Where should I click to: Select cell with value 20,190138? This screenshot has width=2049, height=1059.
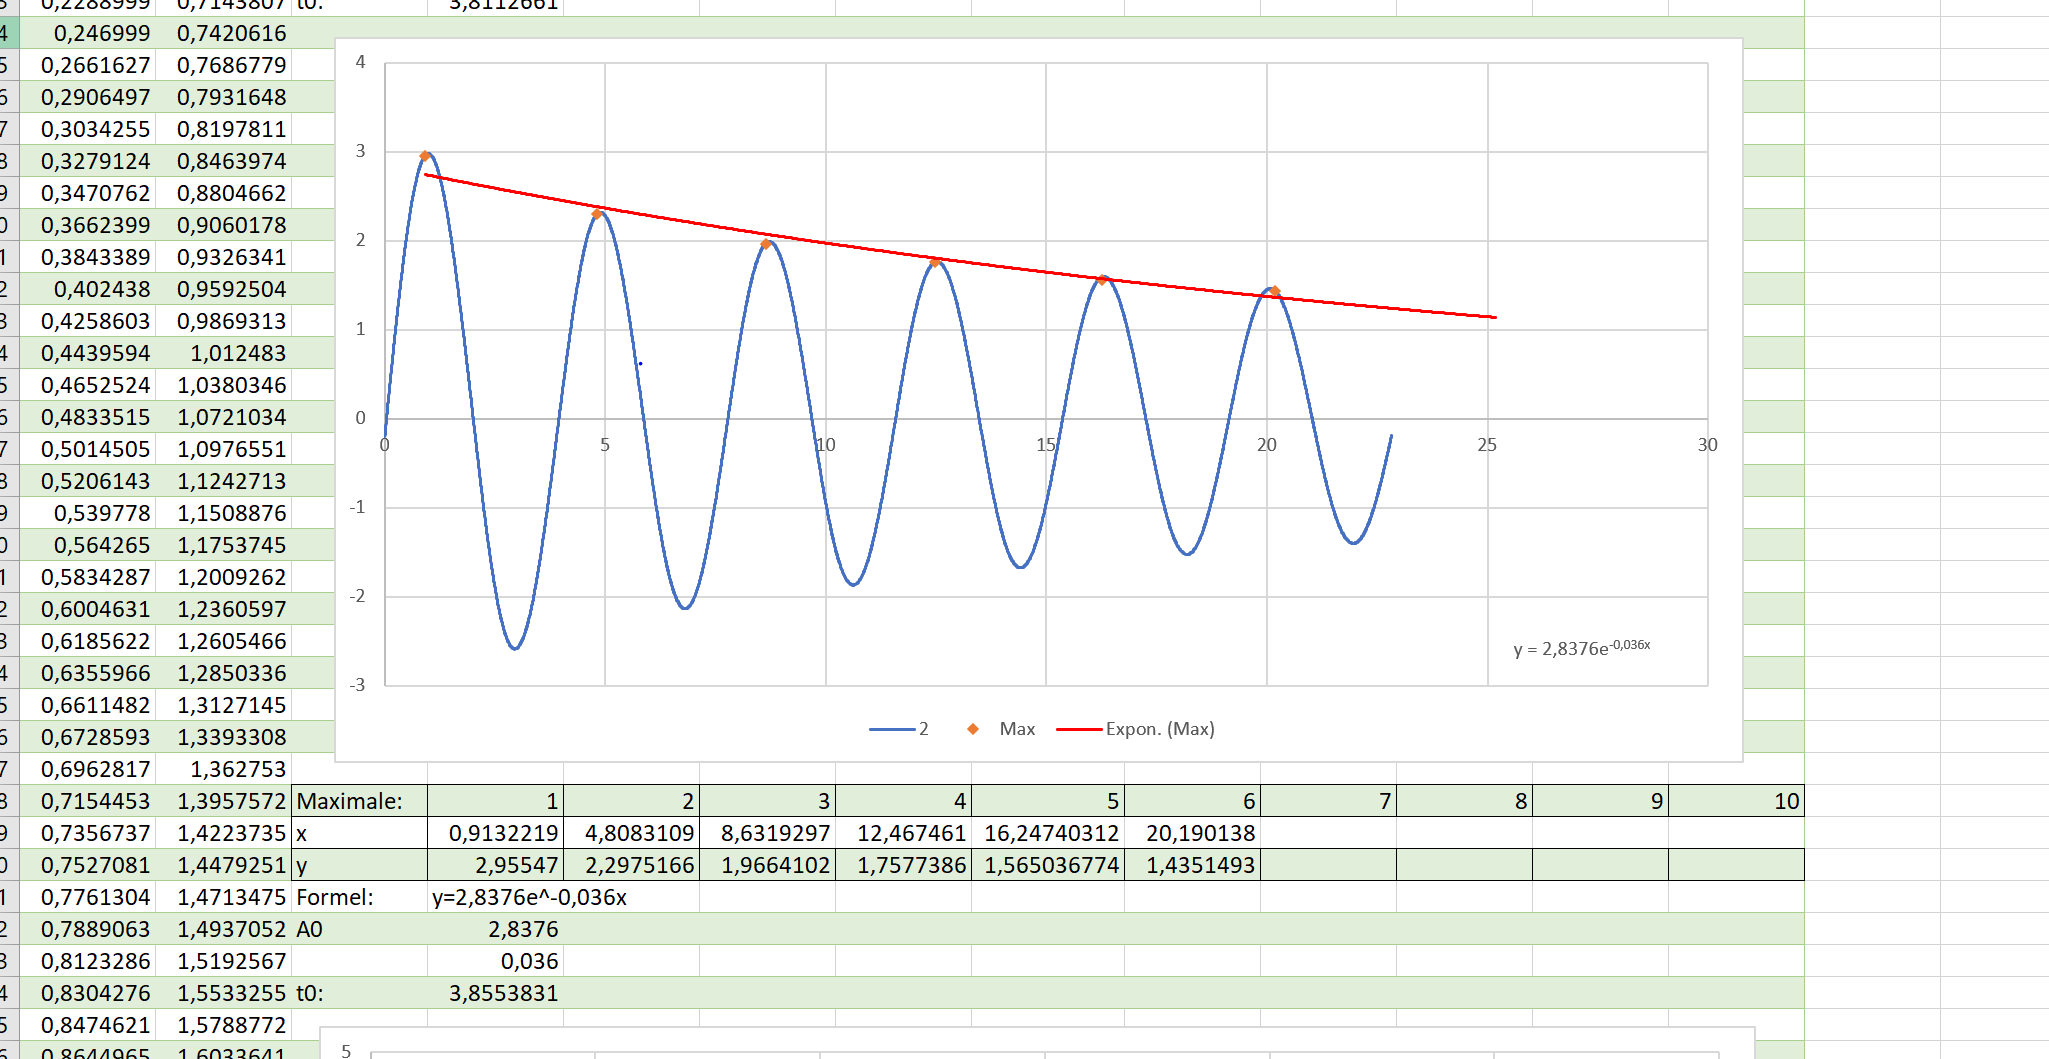(1192, 833)
